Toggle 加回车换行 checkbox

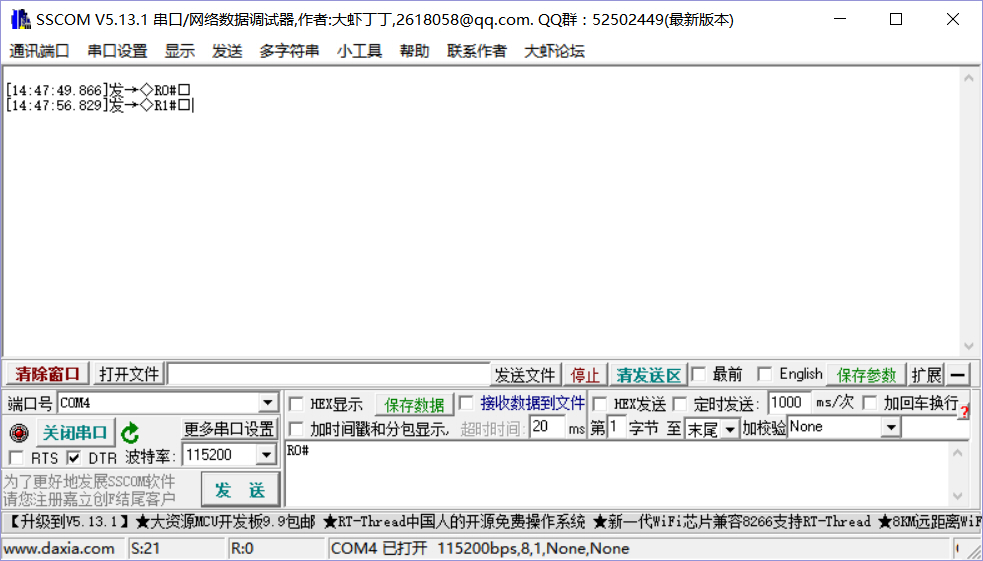(x=870, y=402)
